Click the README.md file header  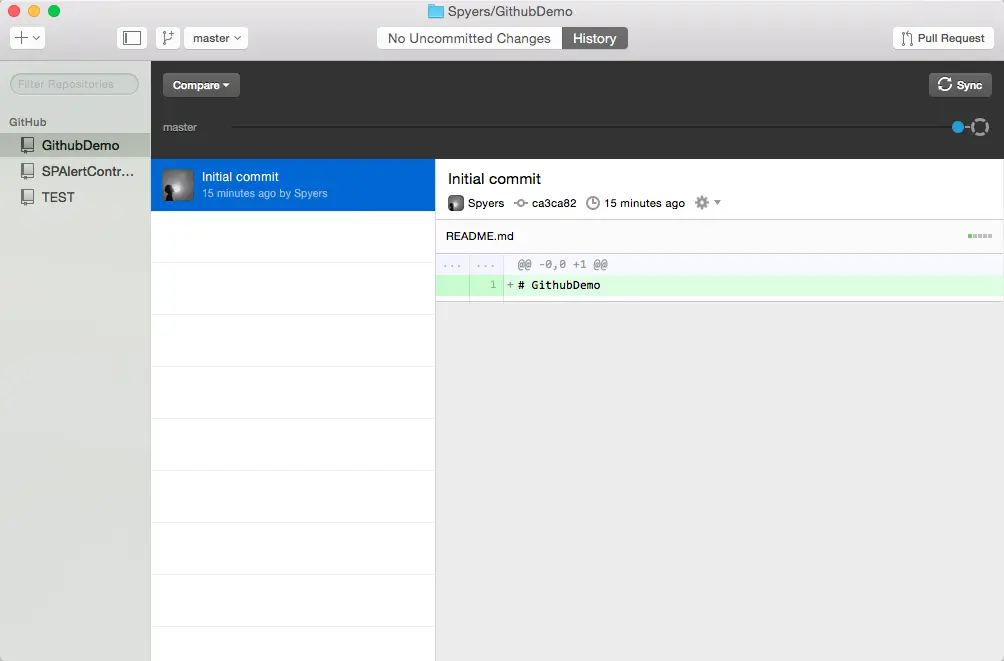click(x=720, y=236)
